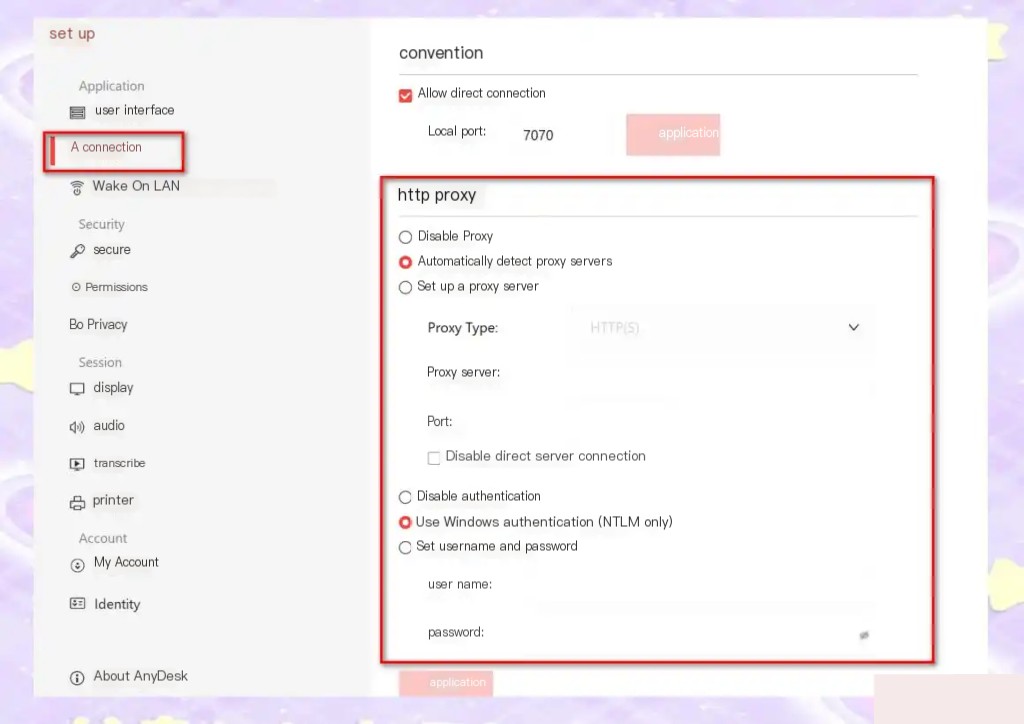Select Disable authentication radio button
The image size is (1024, 724).
[x=405, y=497]
